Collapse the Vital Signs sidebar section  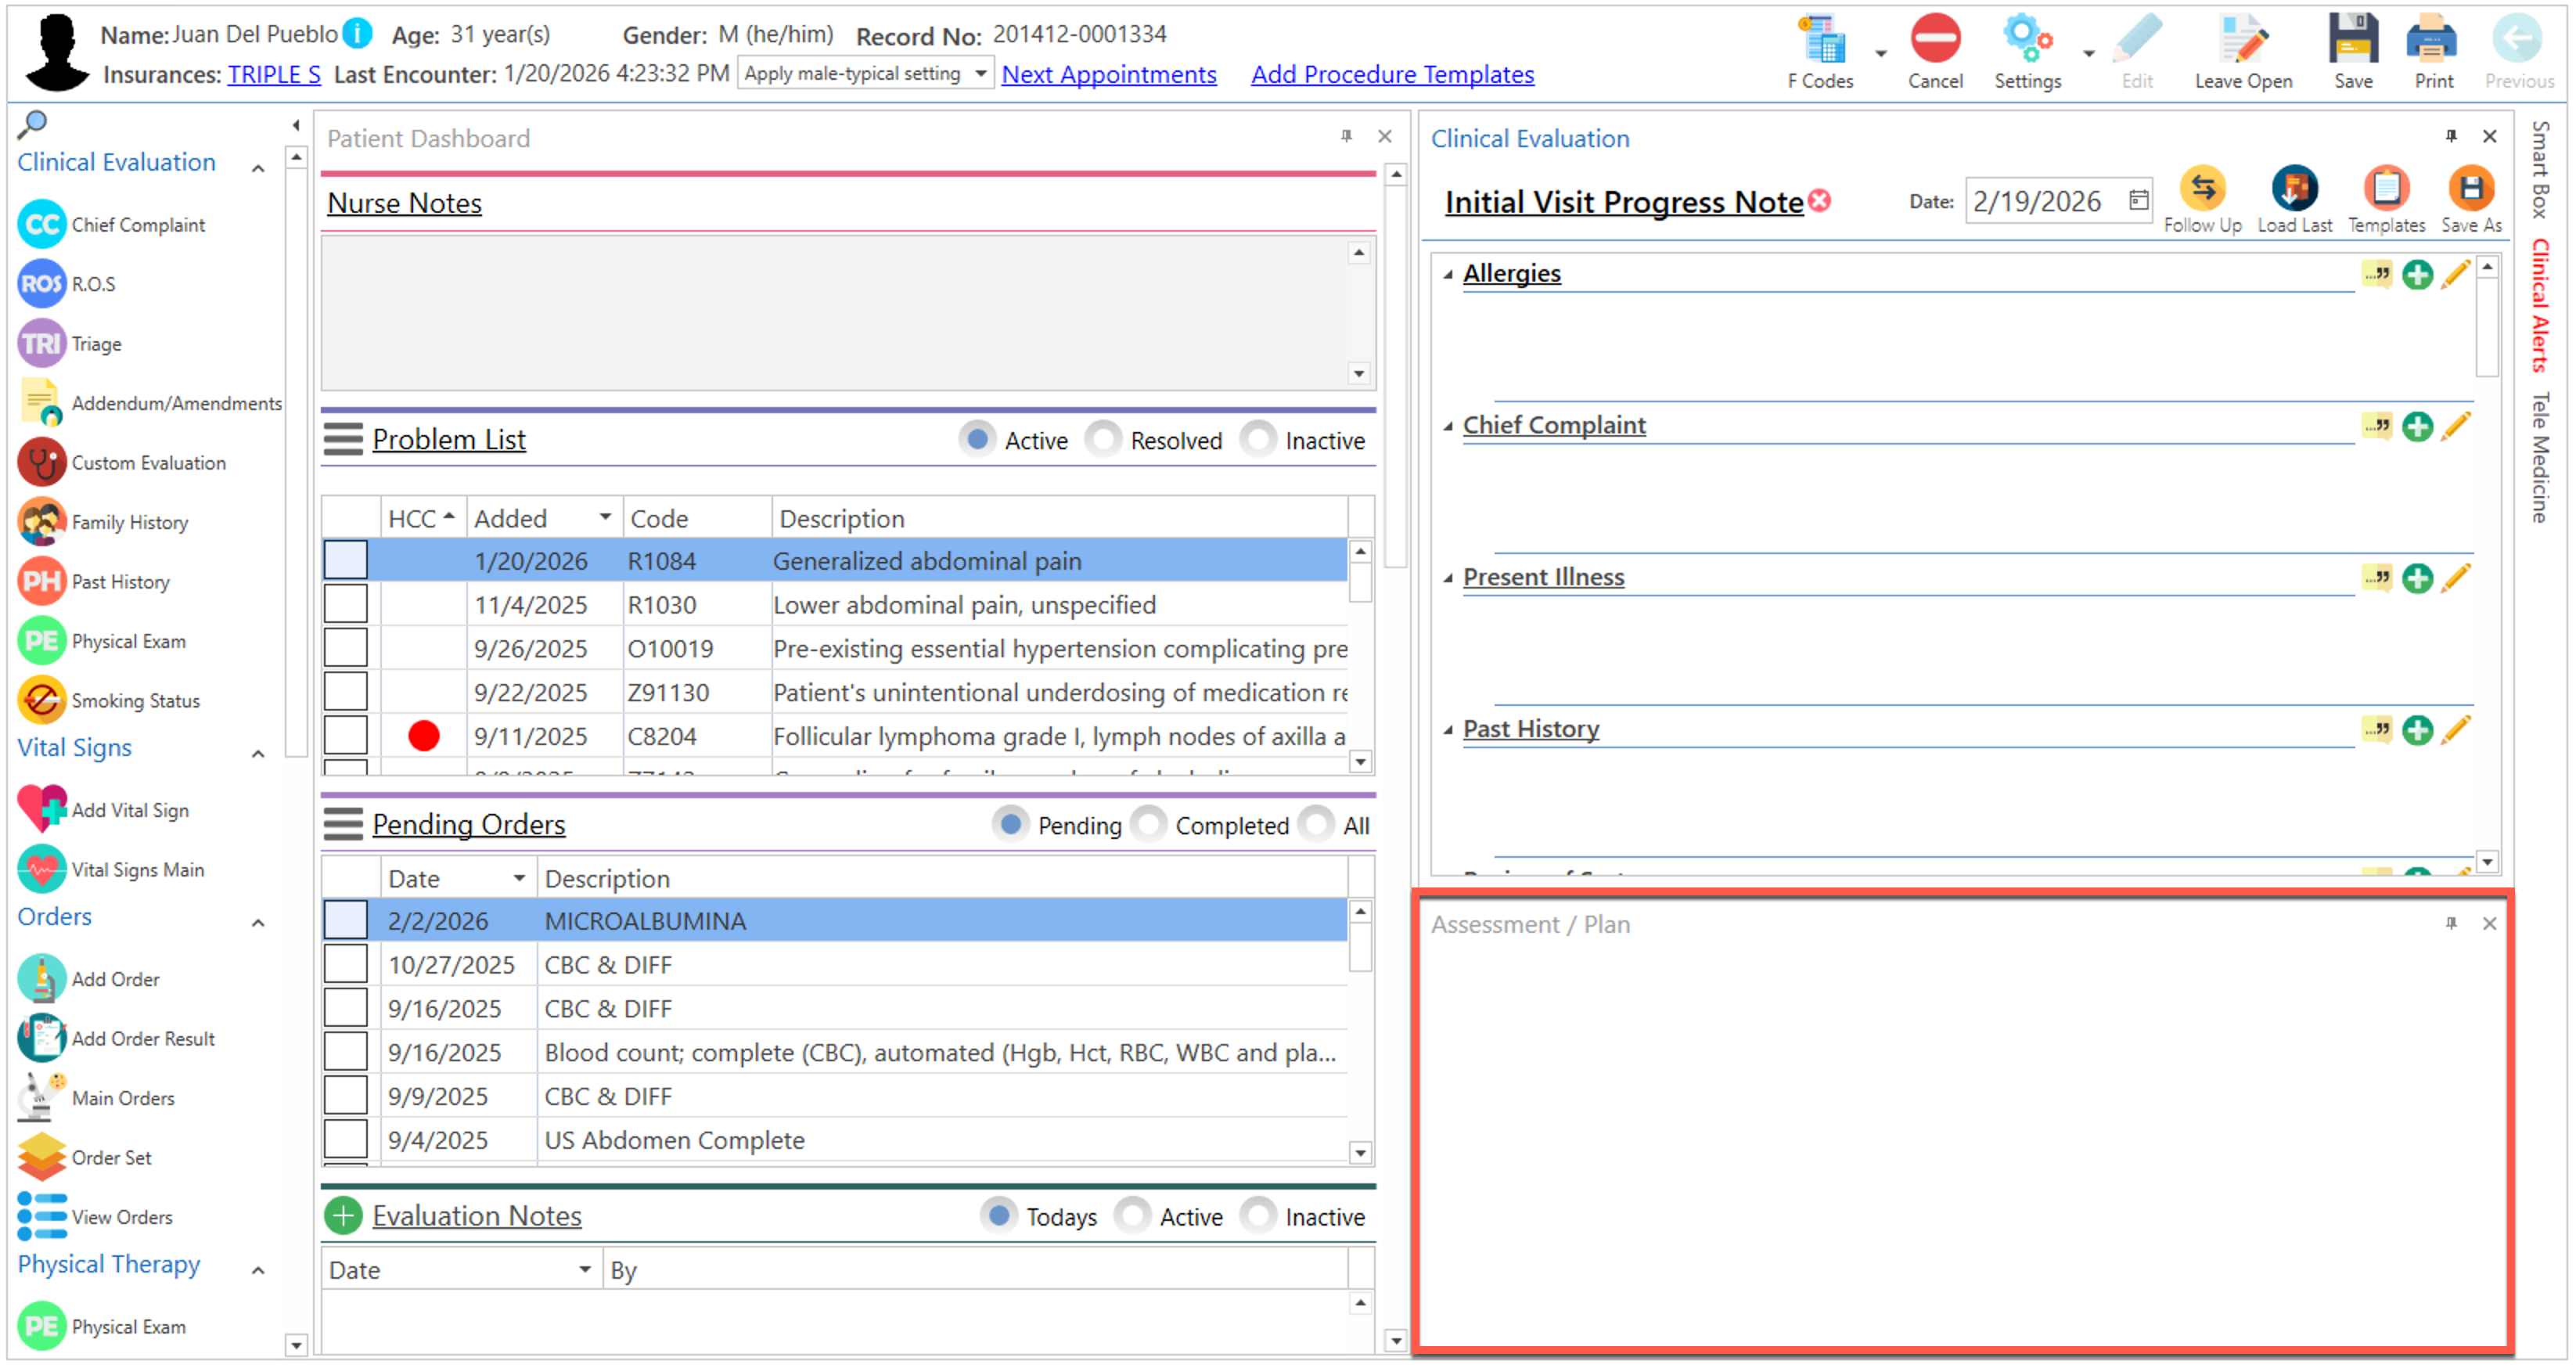tap(258, 753)
